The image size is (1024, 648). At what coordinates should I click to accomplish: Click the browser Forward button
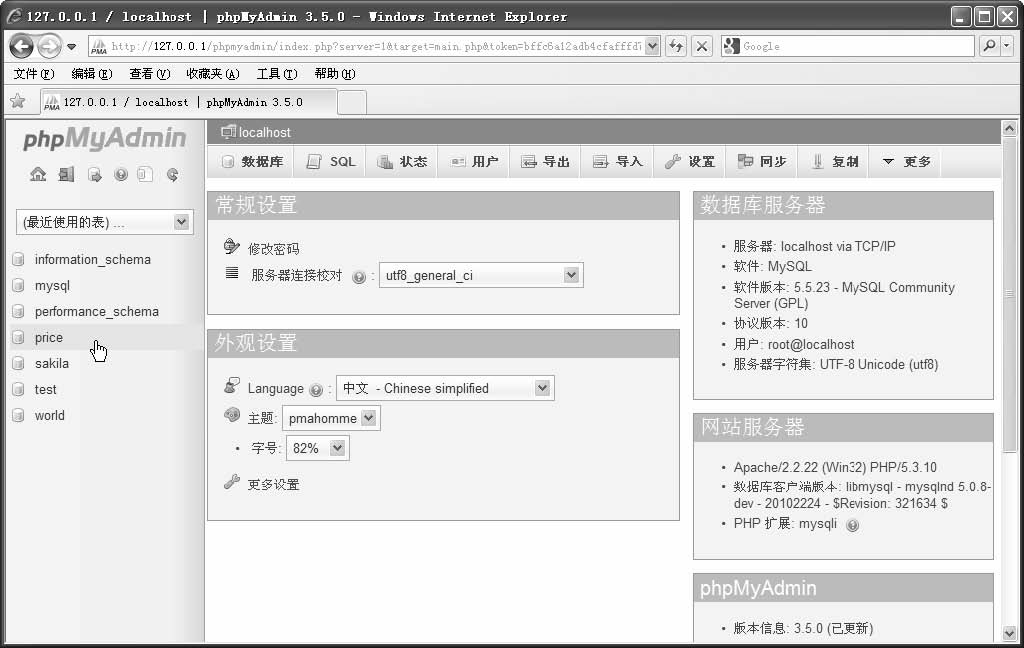pos(50,46)
